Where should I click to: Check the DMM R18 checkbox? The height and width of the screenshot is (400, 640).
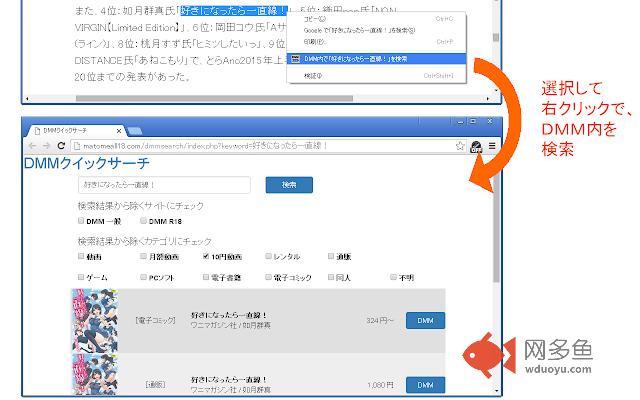(144, 221)
